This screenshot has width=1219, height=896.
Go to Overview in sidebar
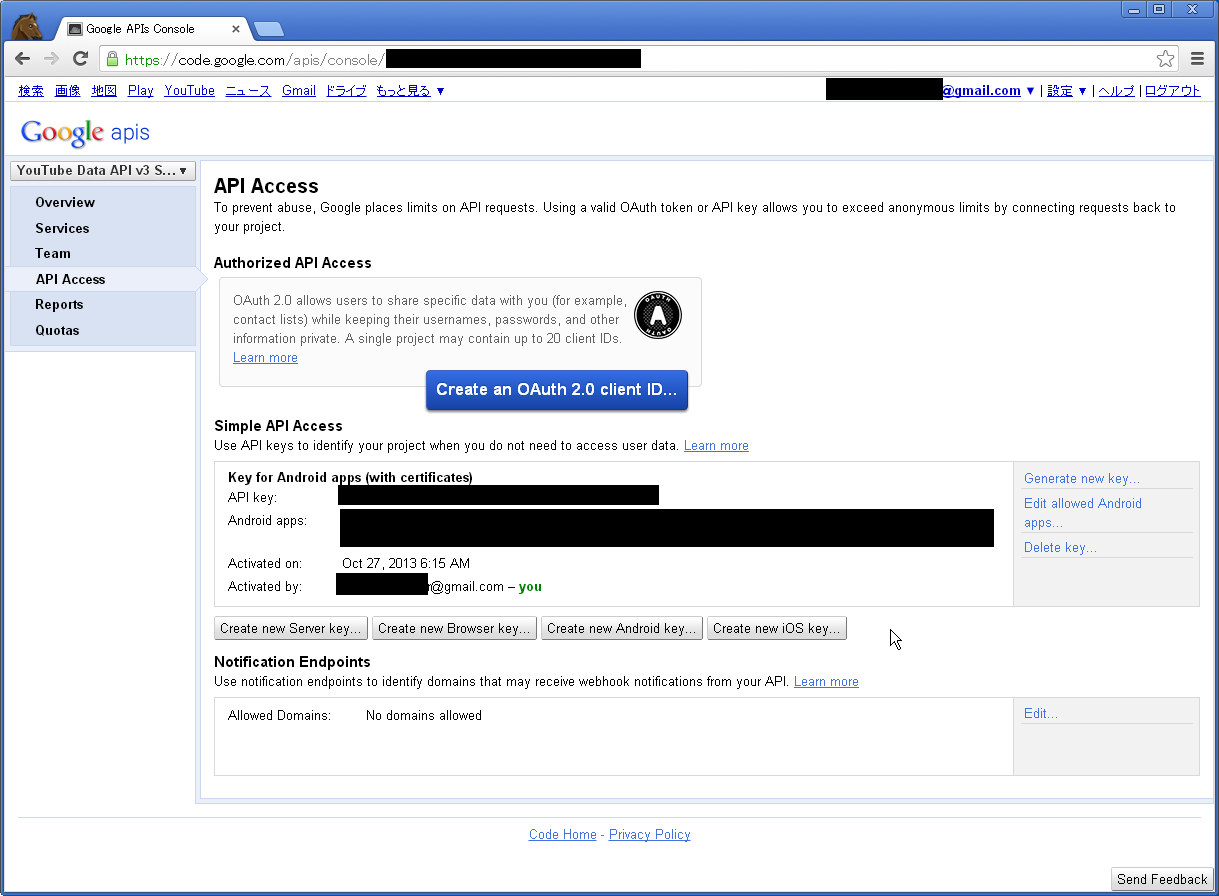65,202
